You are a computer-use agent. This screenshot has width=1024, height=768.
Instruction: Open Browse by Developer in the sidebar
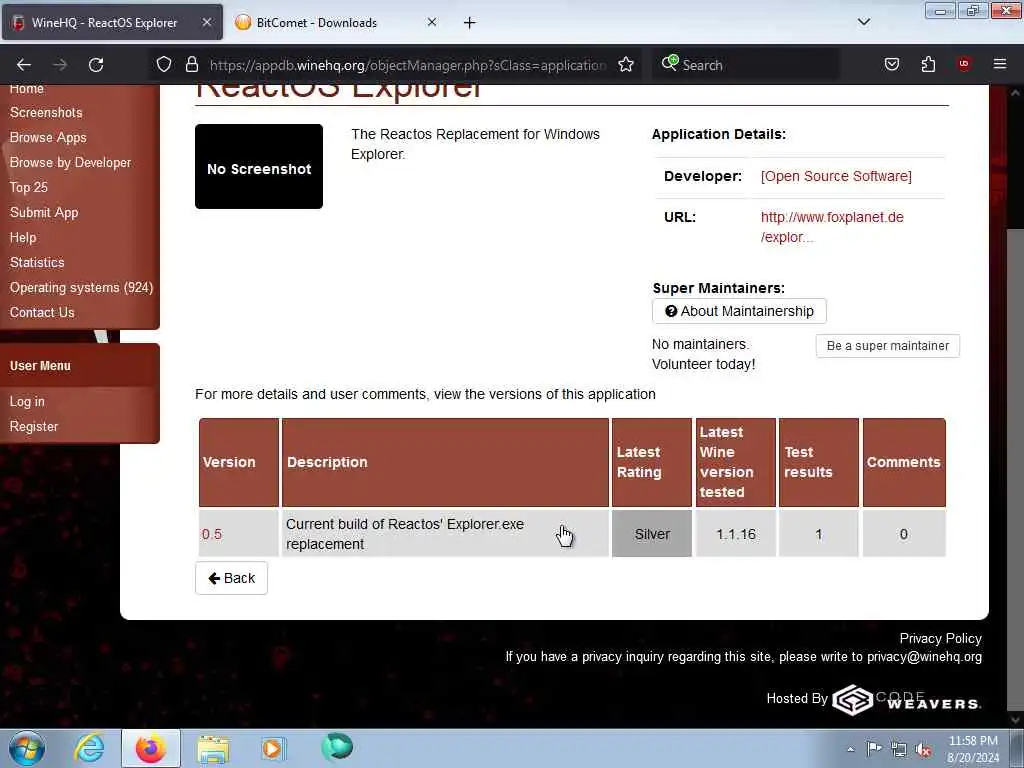point(70,163)
